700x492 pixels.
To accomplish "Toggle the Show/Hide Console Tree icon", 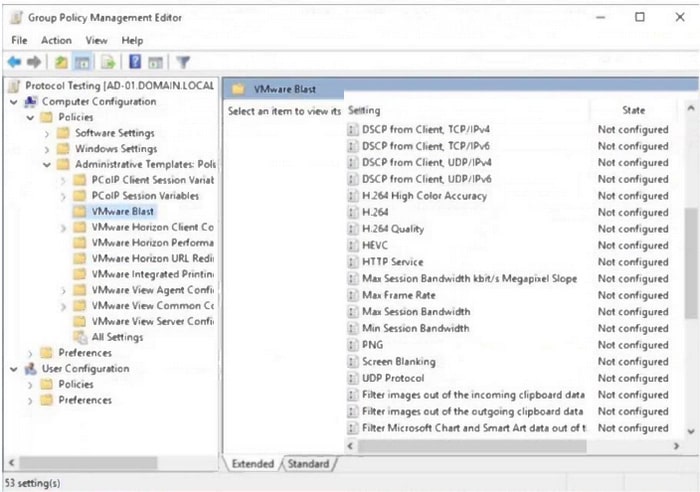I will coord(84,62).
